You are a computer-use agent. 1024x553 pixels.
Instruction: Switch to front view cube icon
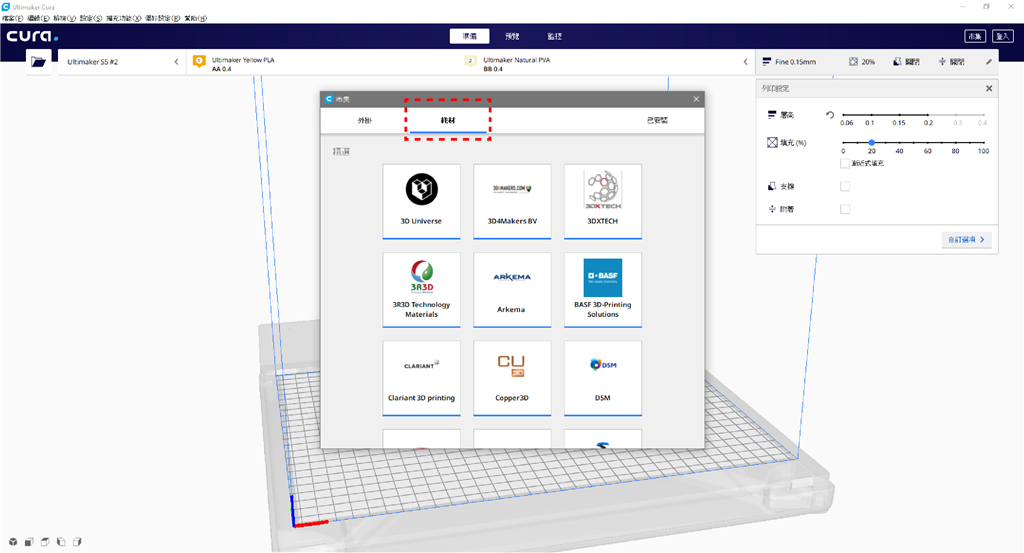(29, 542)
